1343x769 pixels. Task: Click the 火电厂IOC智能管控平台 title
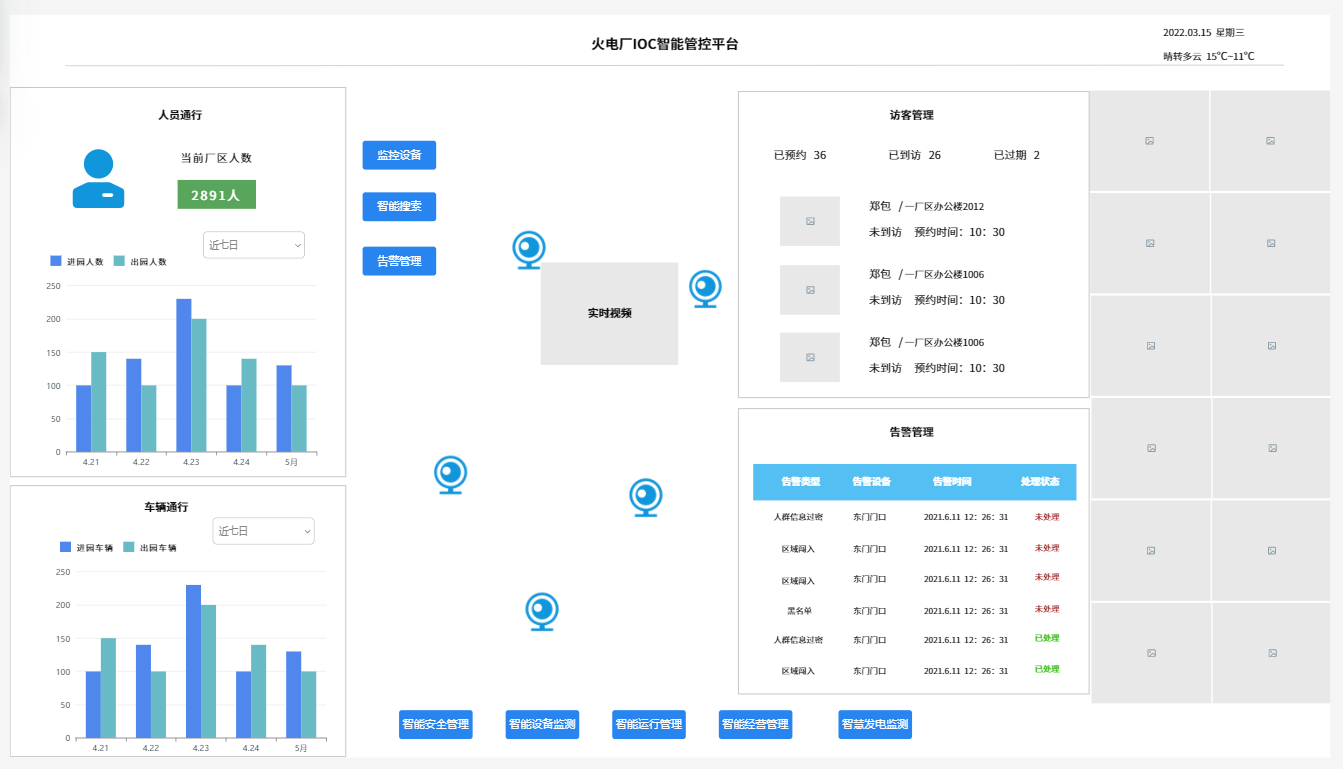(x=665, y=44)
